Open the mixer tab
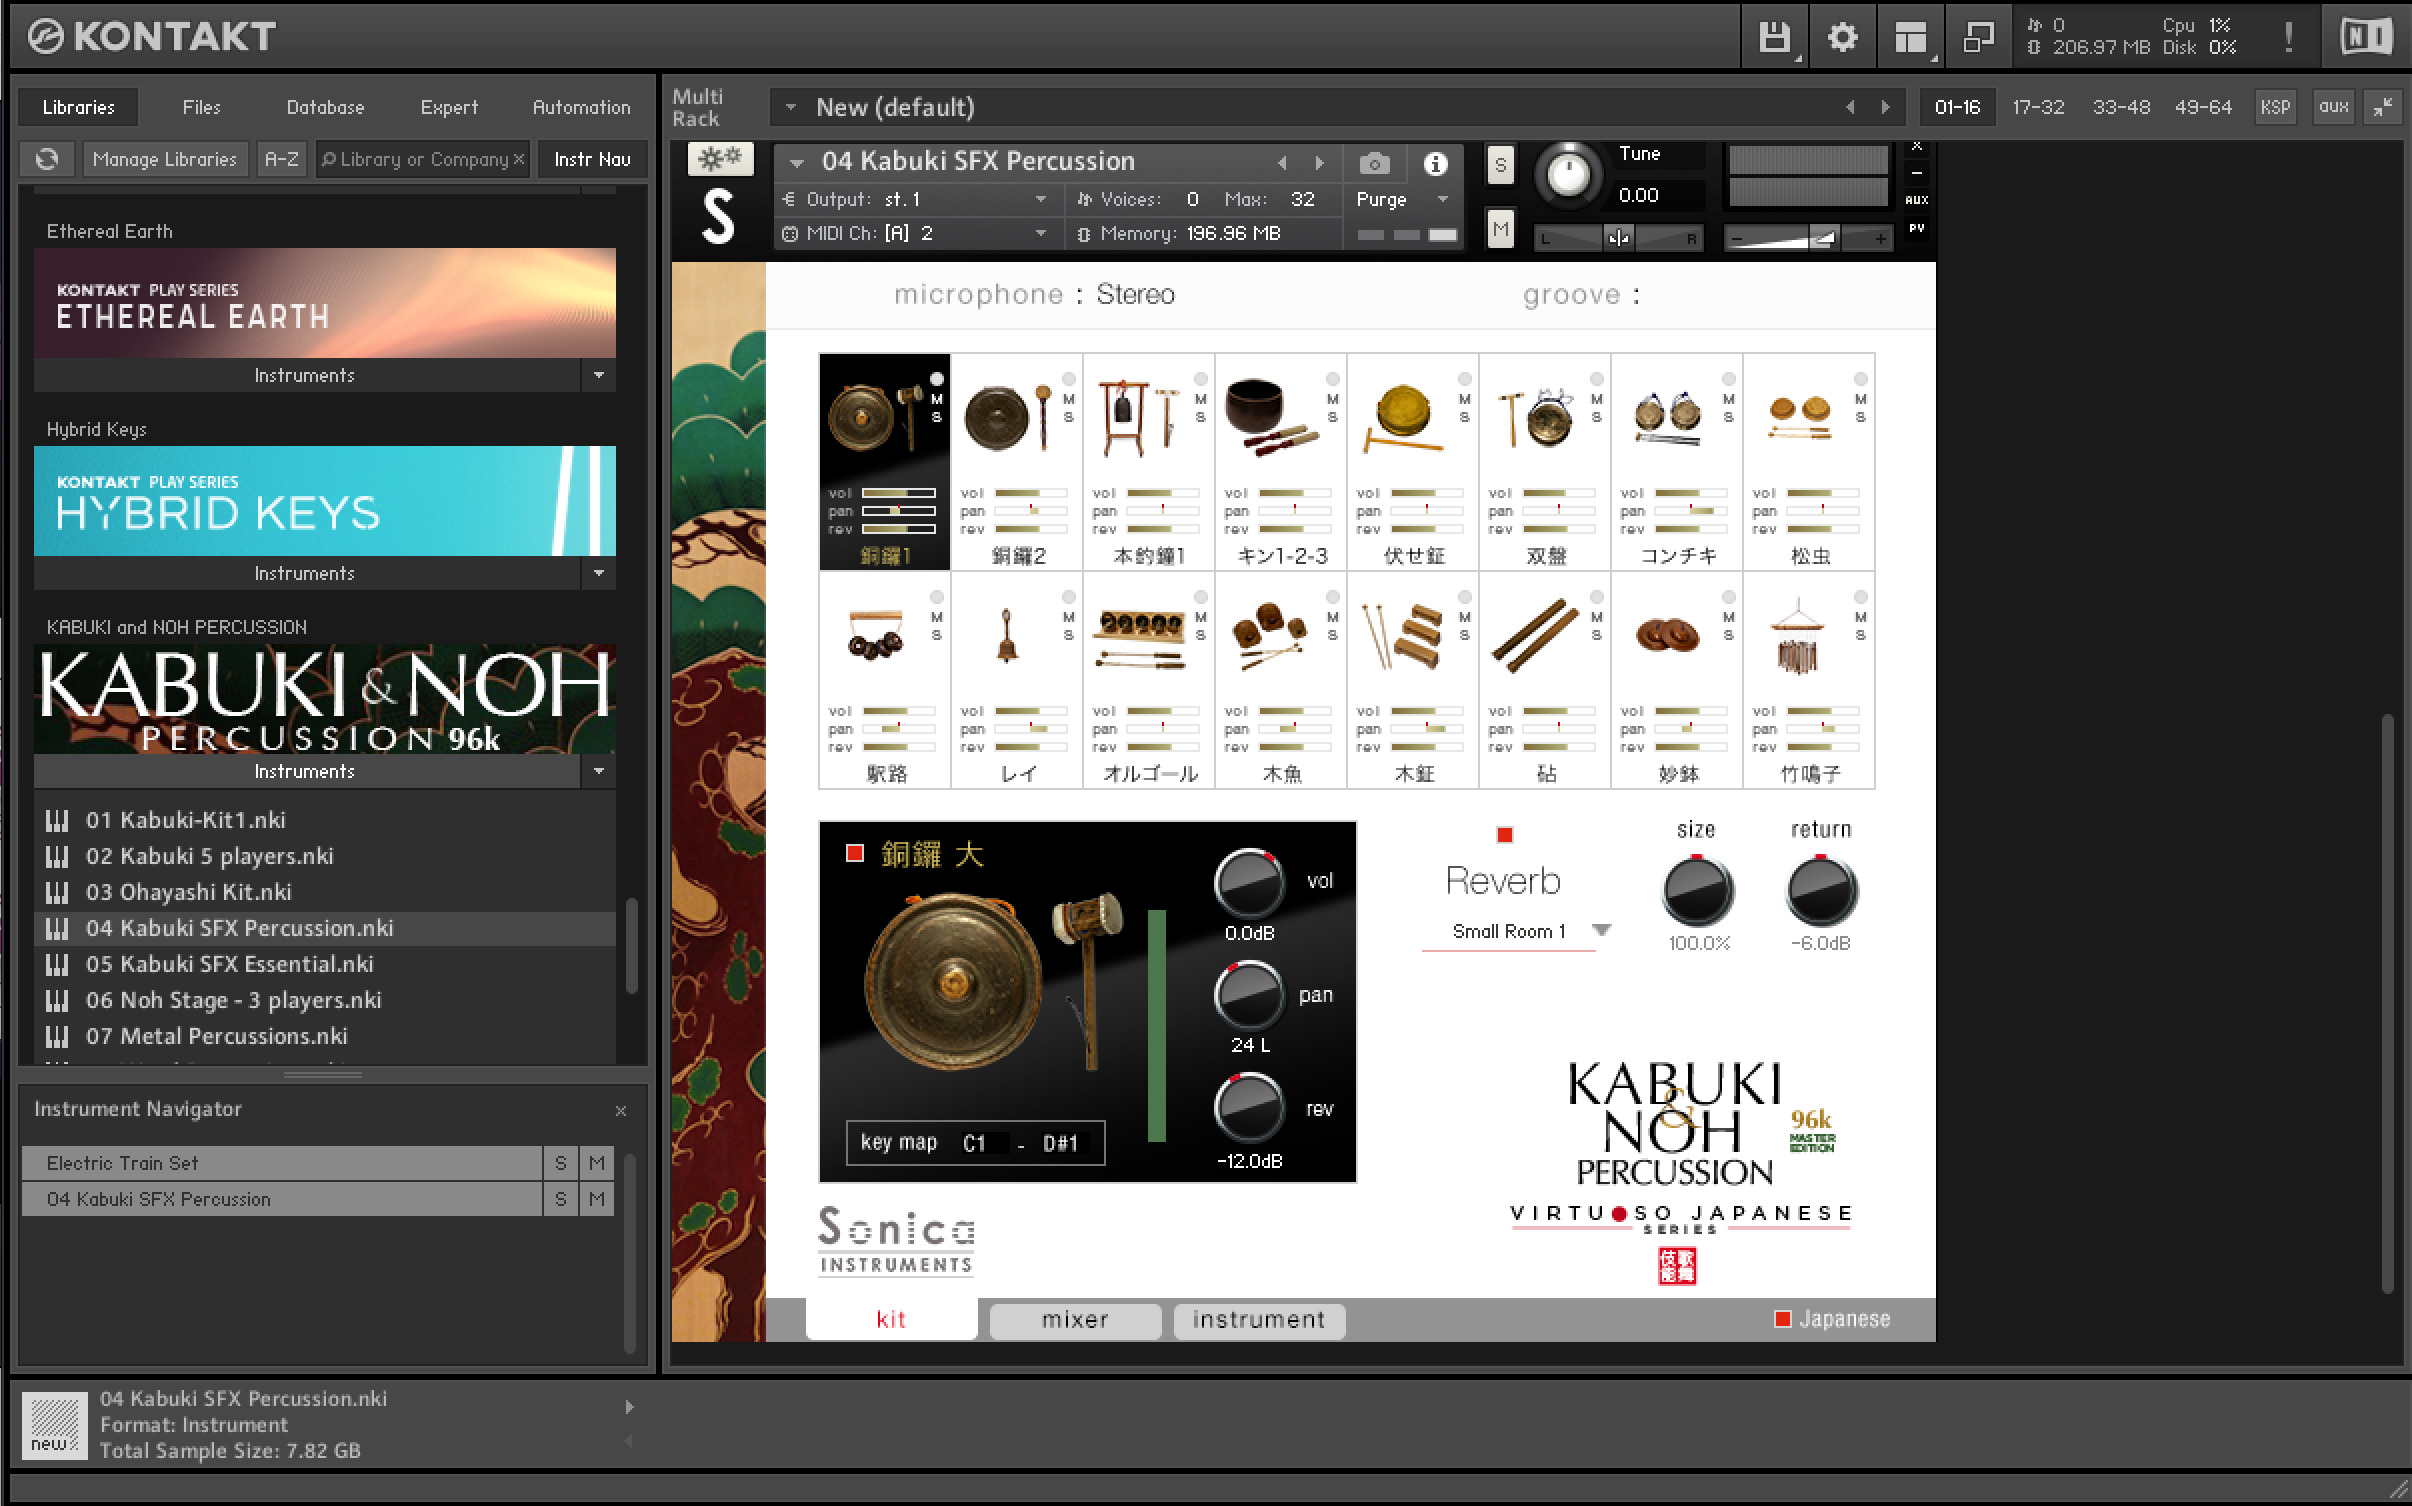 pos(1075,1320)
